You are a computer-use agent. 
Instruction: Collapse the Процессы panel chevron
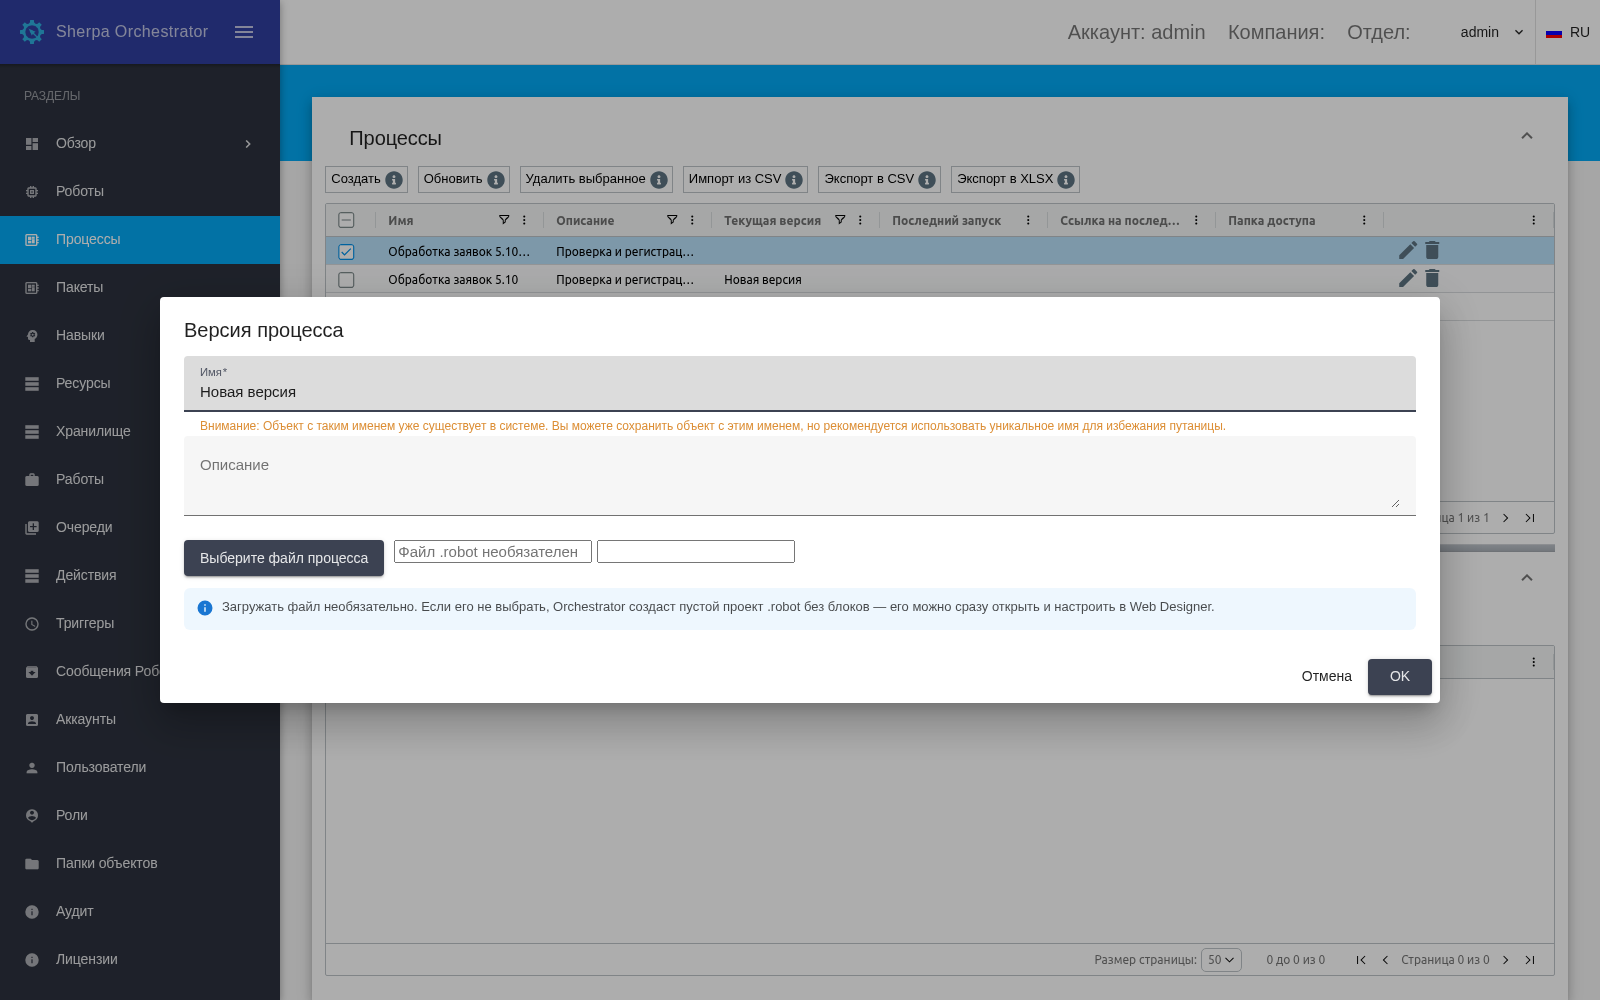click(x=1527, y=136)
